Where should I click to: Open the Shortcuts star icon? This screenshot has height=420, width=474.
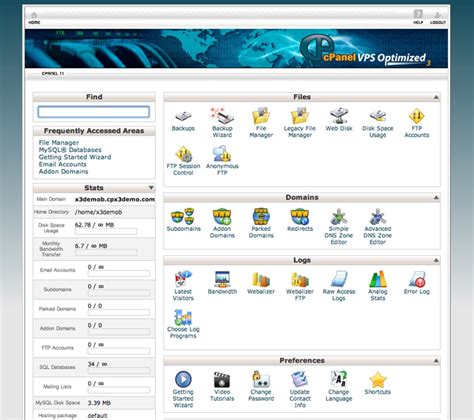click(x=378, y=383)
